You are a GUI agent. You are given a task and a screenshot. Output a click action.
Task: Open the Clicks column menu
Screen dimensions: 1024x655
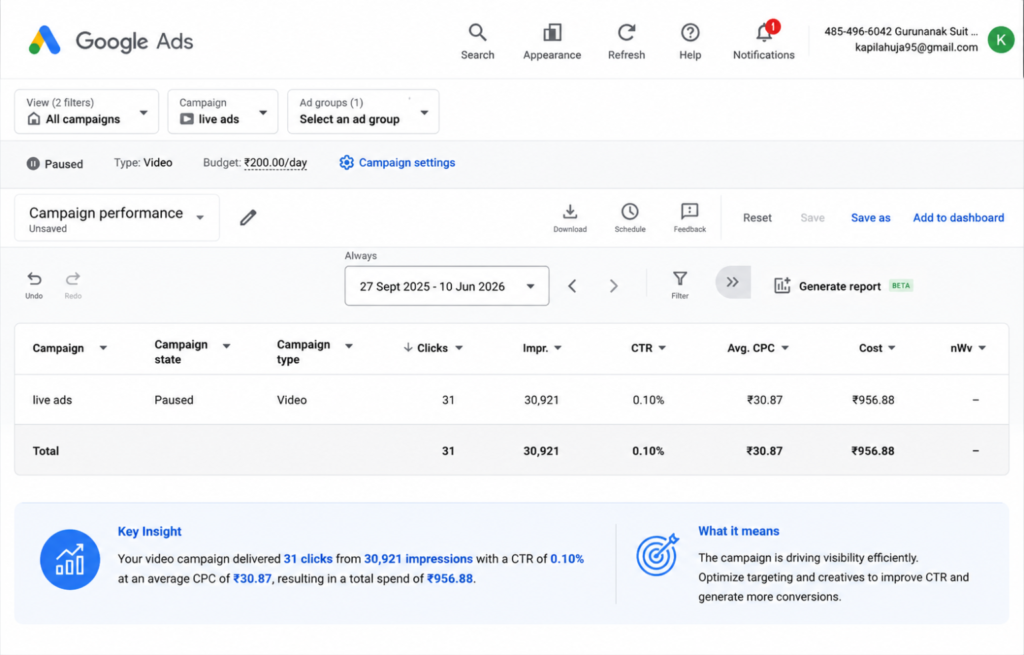point(459,348)
